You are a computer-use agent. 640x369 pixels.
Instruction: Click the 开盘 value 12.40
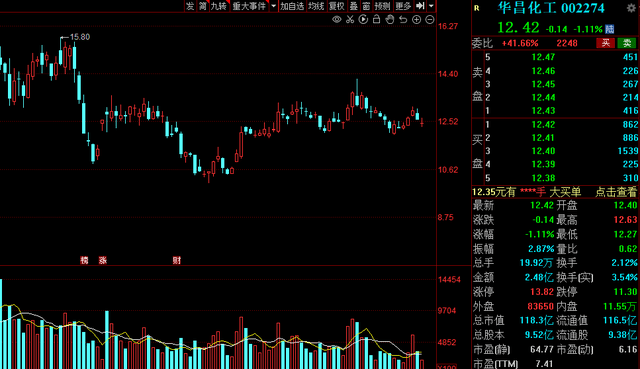click(x=625, y=205)
